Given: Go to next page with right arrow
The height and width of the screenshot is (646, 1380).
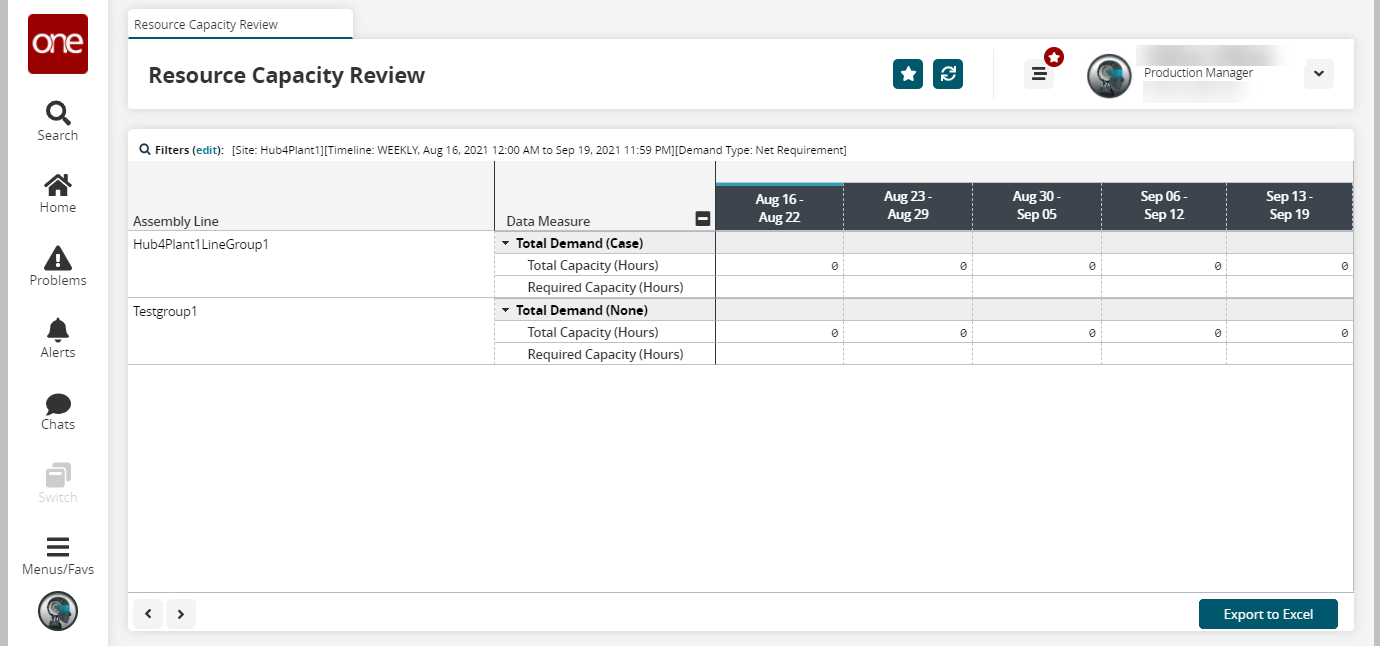Looking at the screenshot, I should (181, 614).
